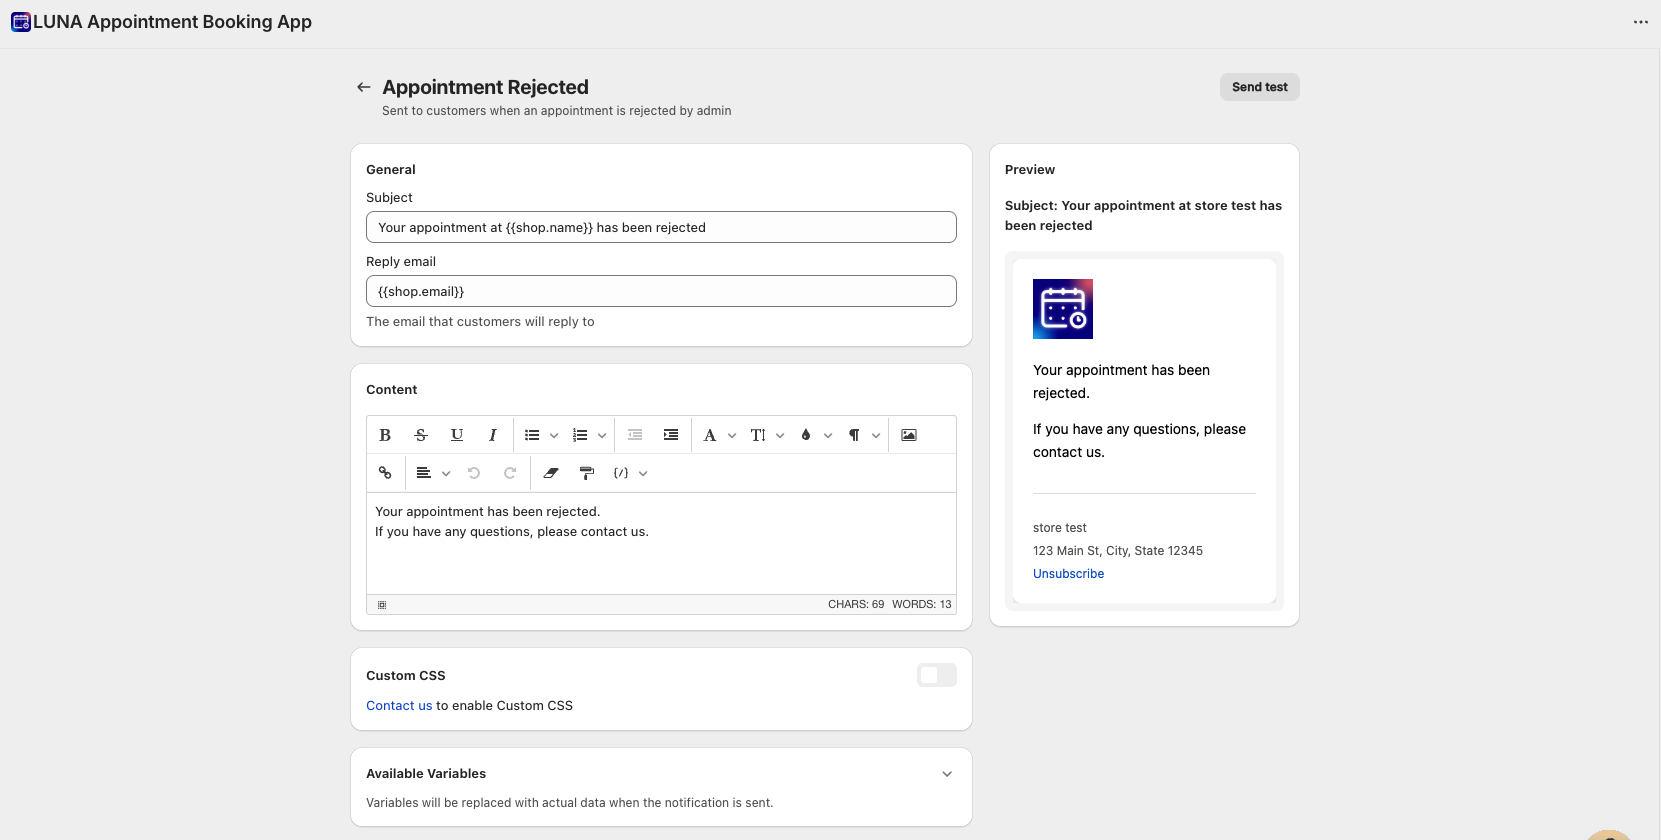
Task: Click the Contact us link
Action: click(399, 706)
